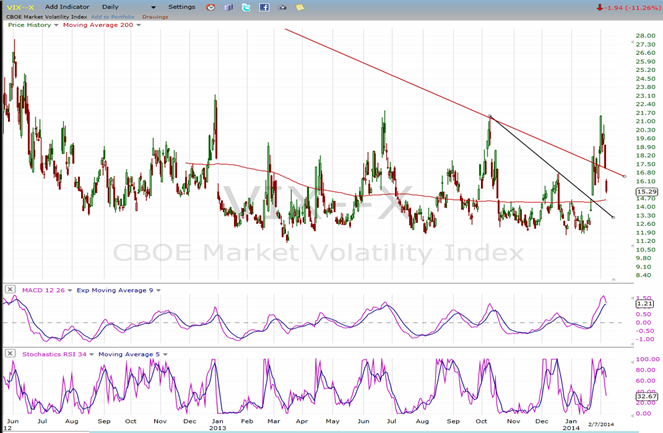Share the chart on Facebook
Viewport: 663px width, 433px height.
(264, 7)
